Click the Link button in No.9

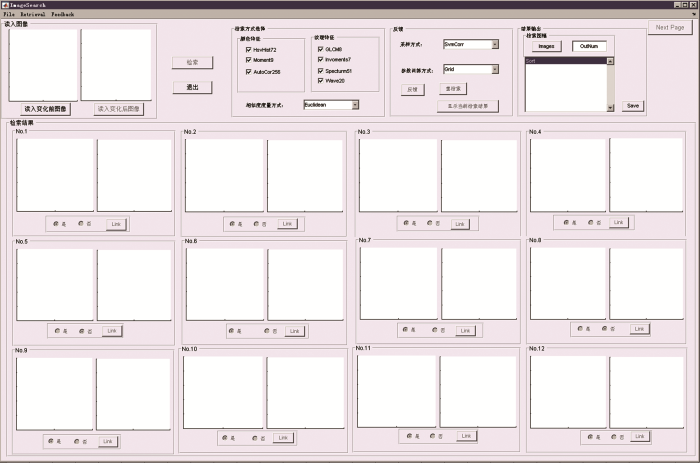tap(108, 441)
